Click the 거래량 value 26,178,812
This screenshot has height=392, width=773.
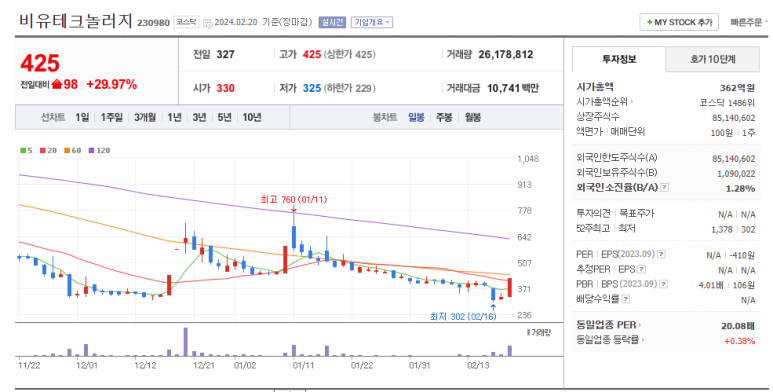point(506,55)
